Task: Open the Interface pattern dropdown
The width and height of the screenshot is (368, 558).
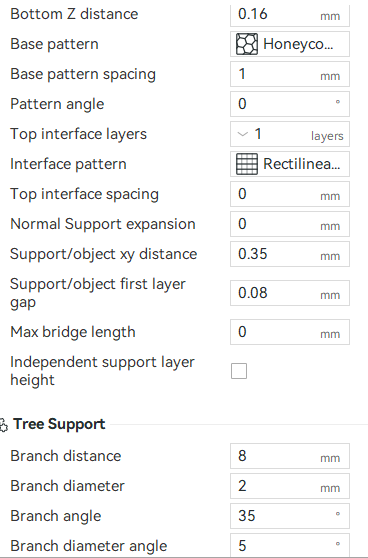Action: coord(290,164)
